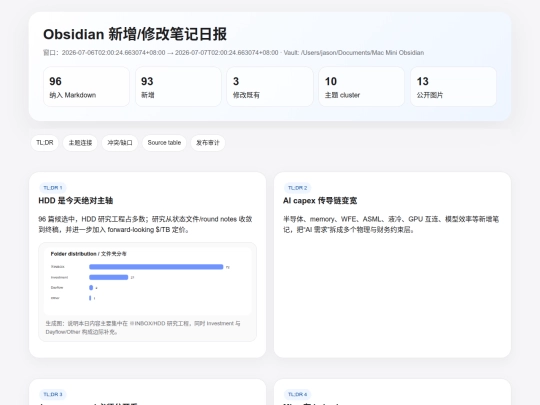The height and width of the screenshot is (405, 540).
Task: Select the 93 新增 stat card
Action: tap(178, 87)
